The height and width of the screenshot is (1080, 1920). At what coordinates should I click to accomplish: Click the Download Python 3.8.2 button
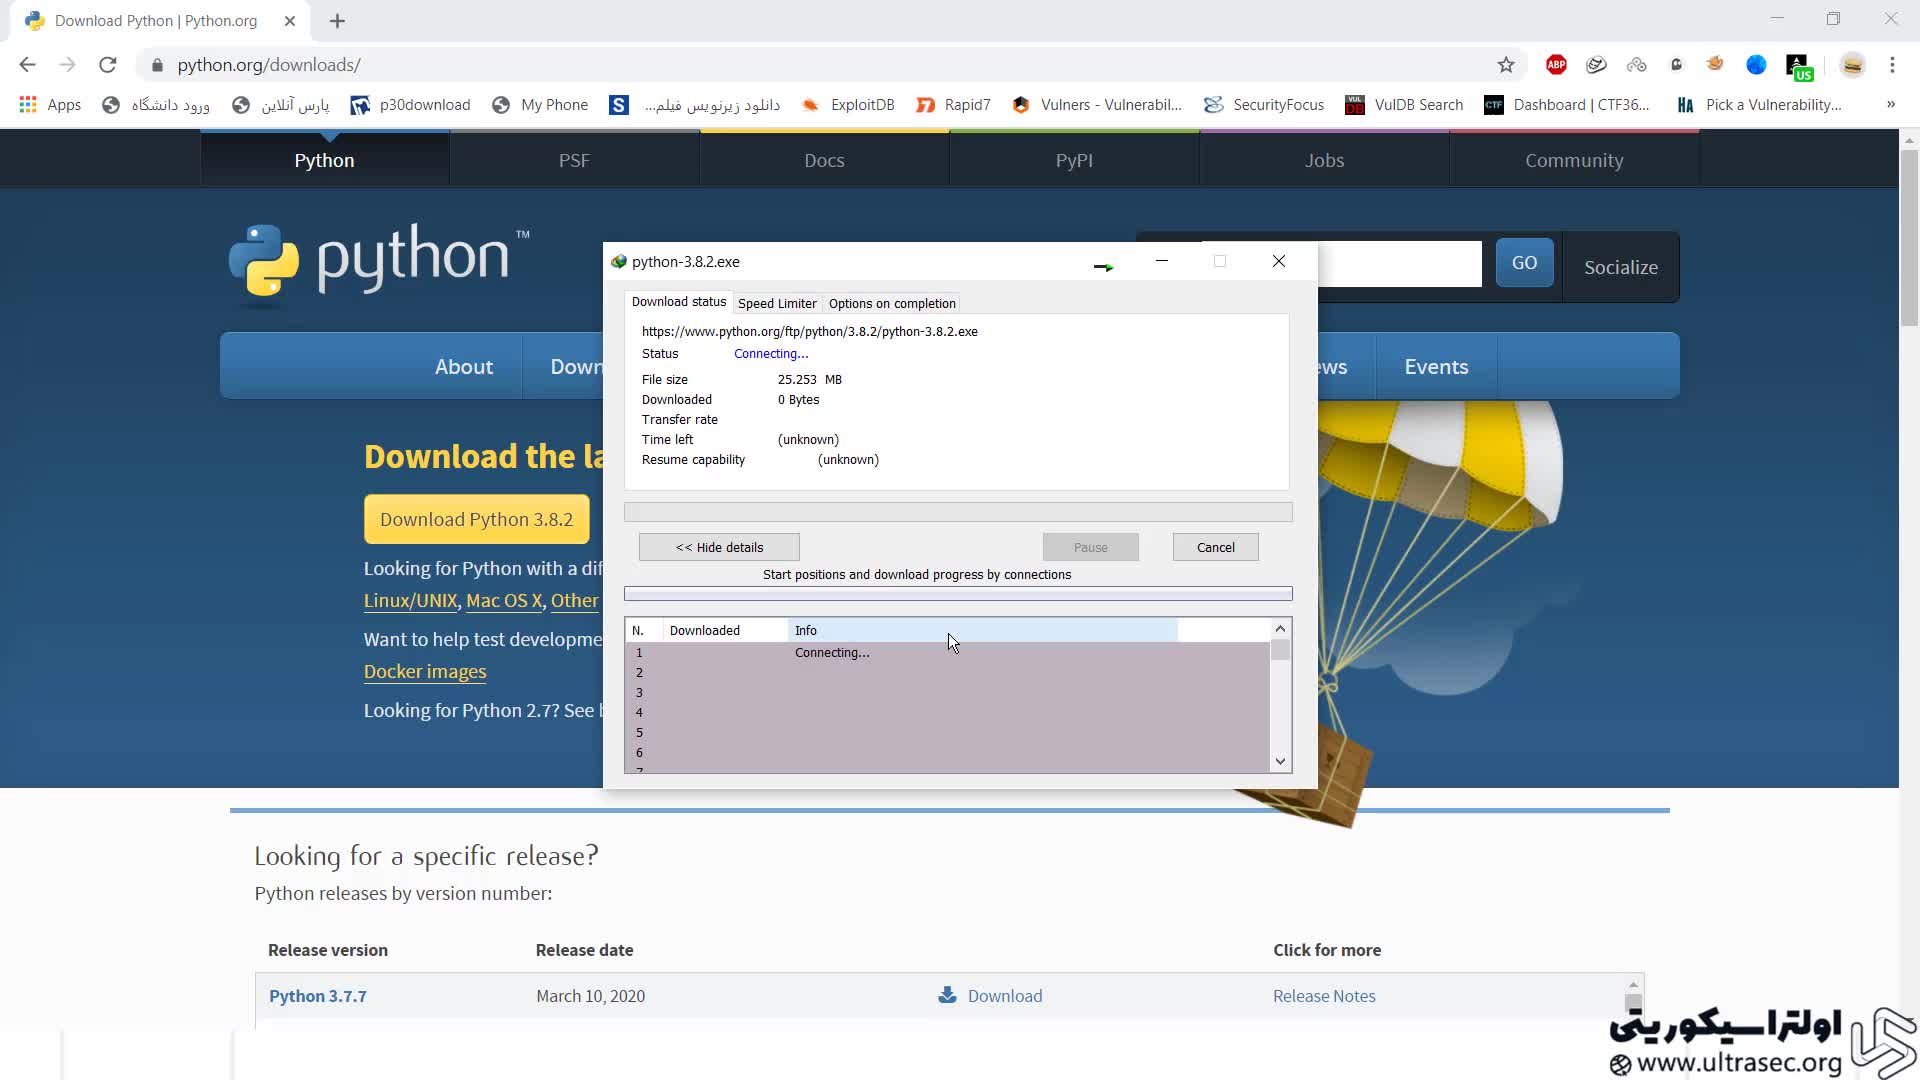[x=476, y=519]
